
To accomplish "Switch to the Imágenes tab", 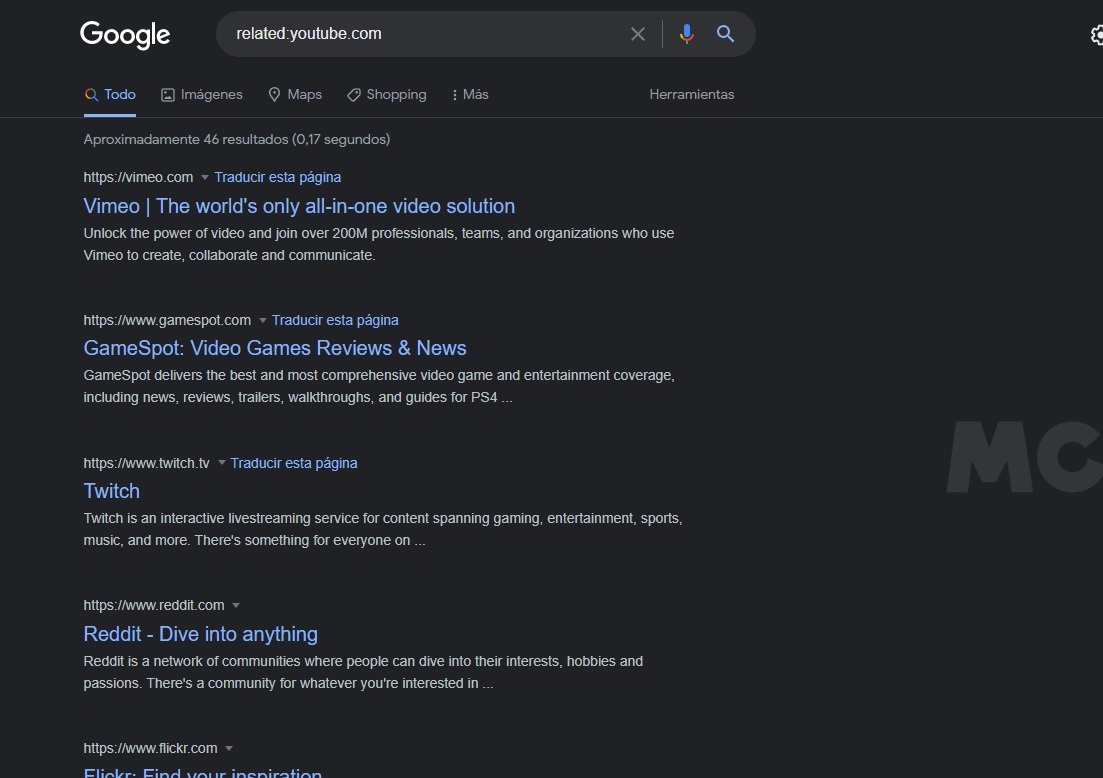I will (x=202, y=94).
